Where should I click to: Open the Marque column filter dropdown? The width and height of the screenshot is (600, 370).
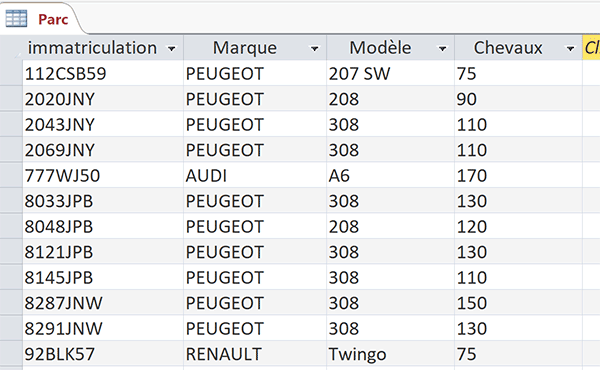pyautogui.click(x=315, y=49)
